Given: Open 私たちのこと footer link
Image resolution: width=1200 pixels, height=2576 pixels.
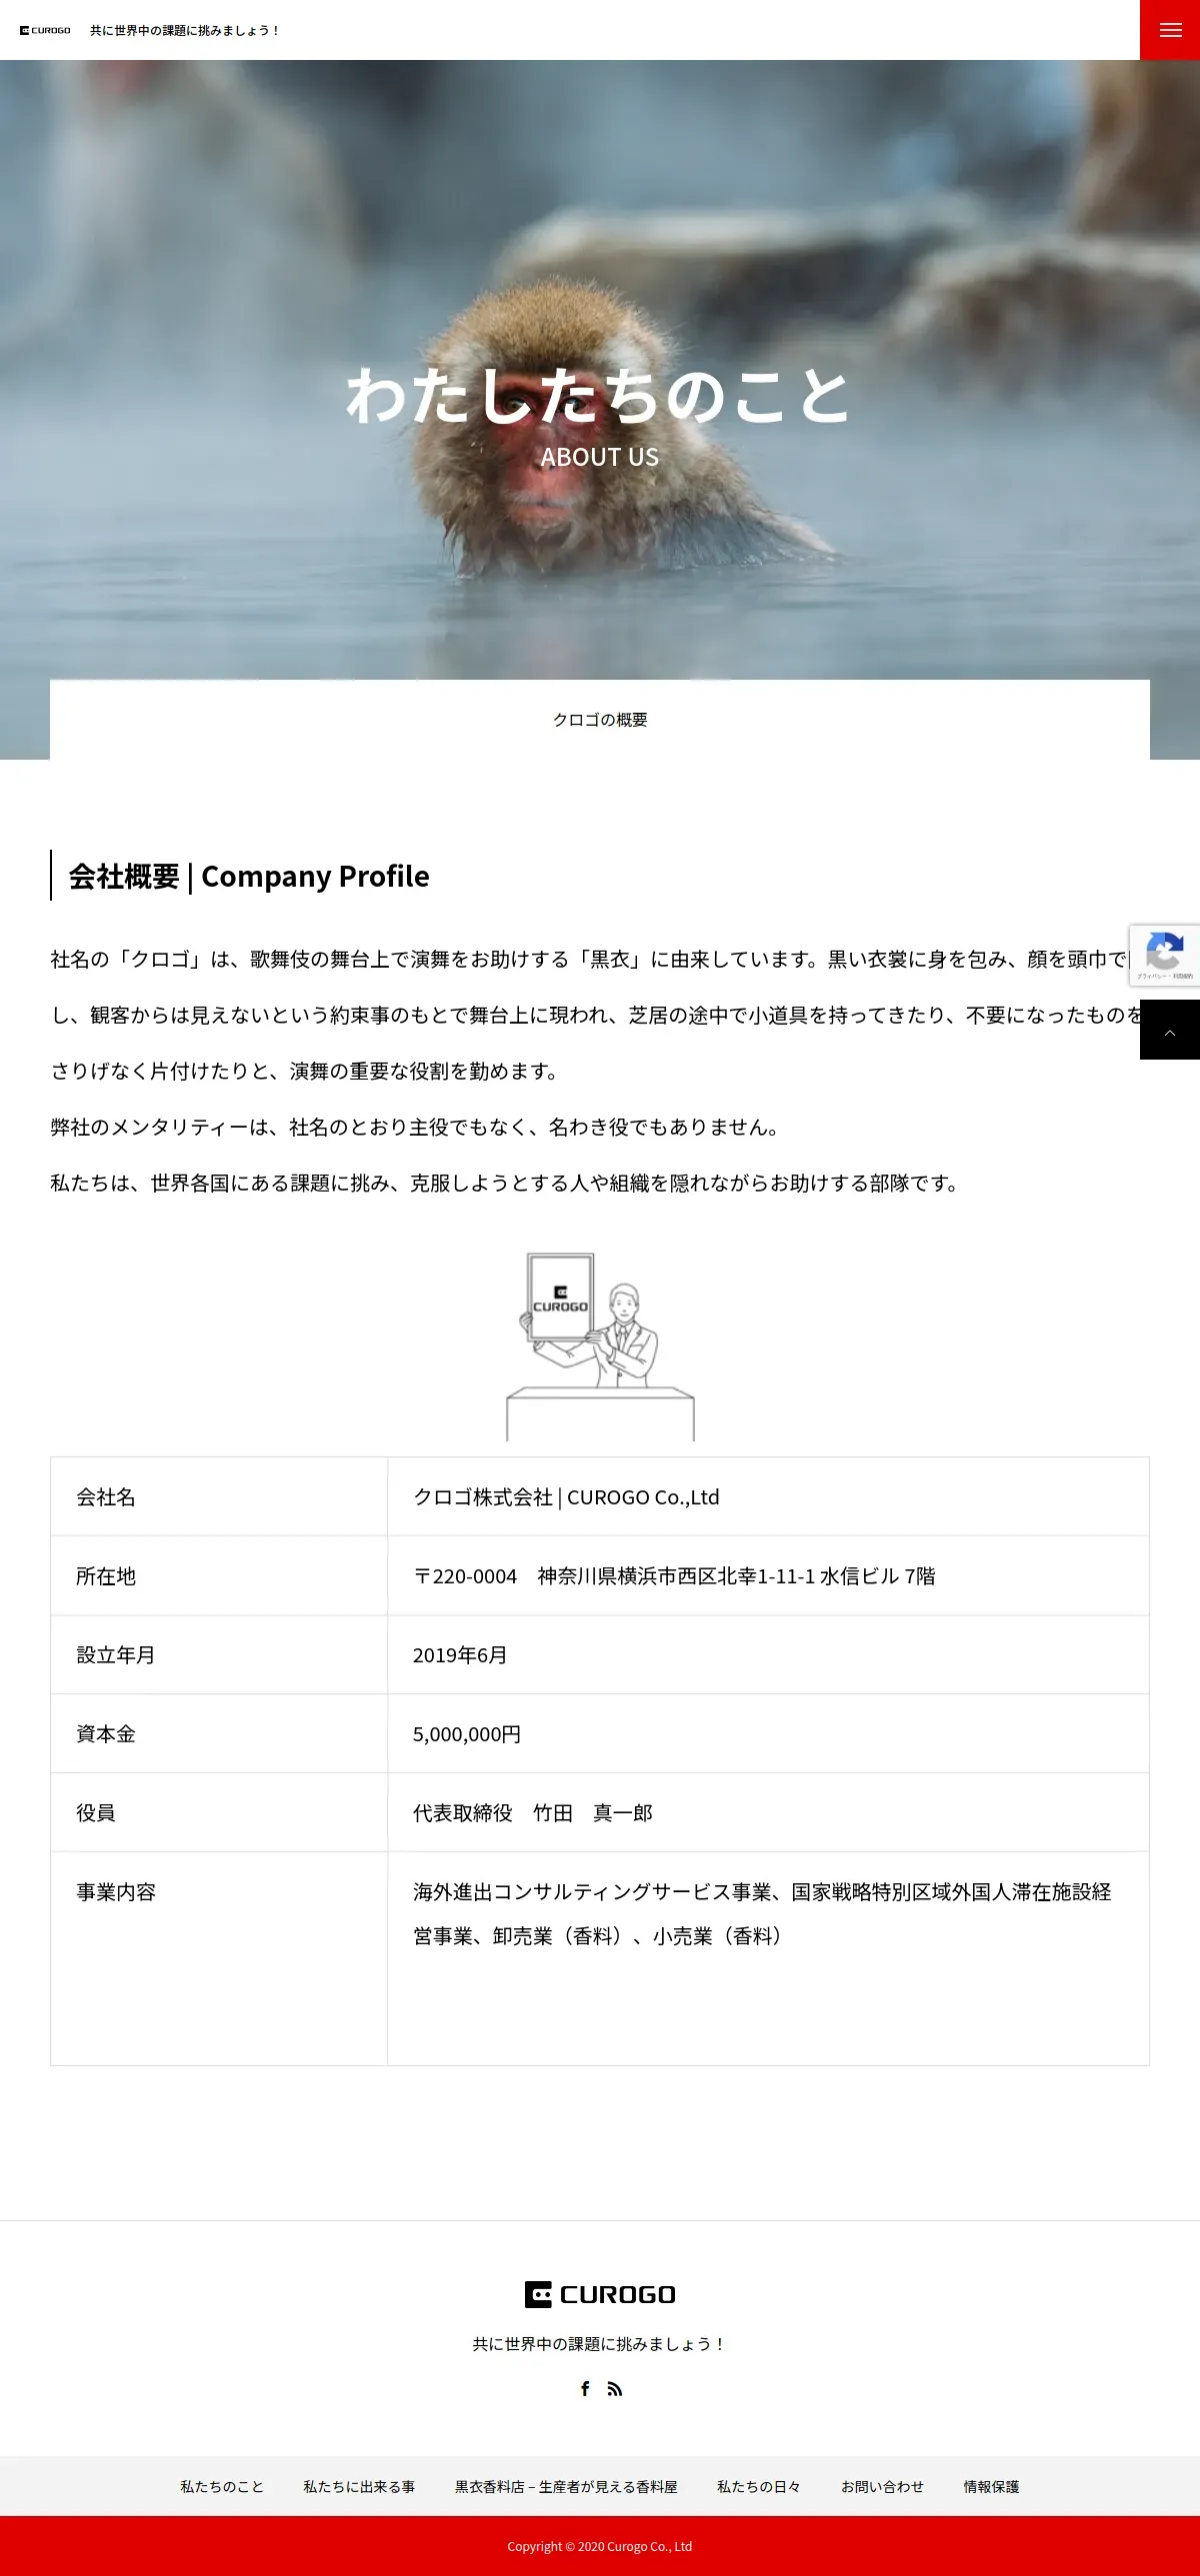Looking at the screenshot, I should [x=222, y=2486].
